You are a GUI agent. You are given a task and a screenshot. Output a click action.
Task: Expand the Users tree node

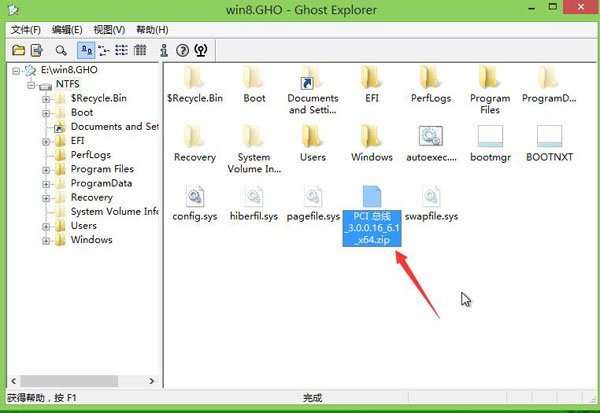pos(46,227)
